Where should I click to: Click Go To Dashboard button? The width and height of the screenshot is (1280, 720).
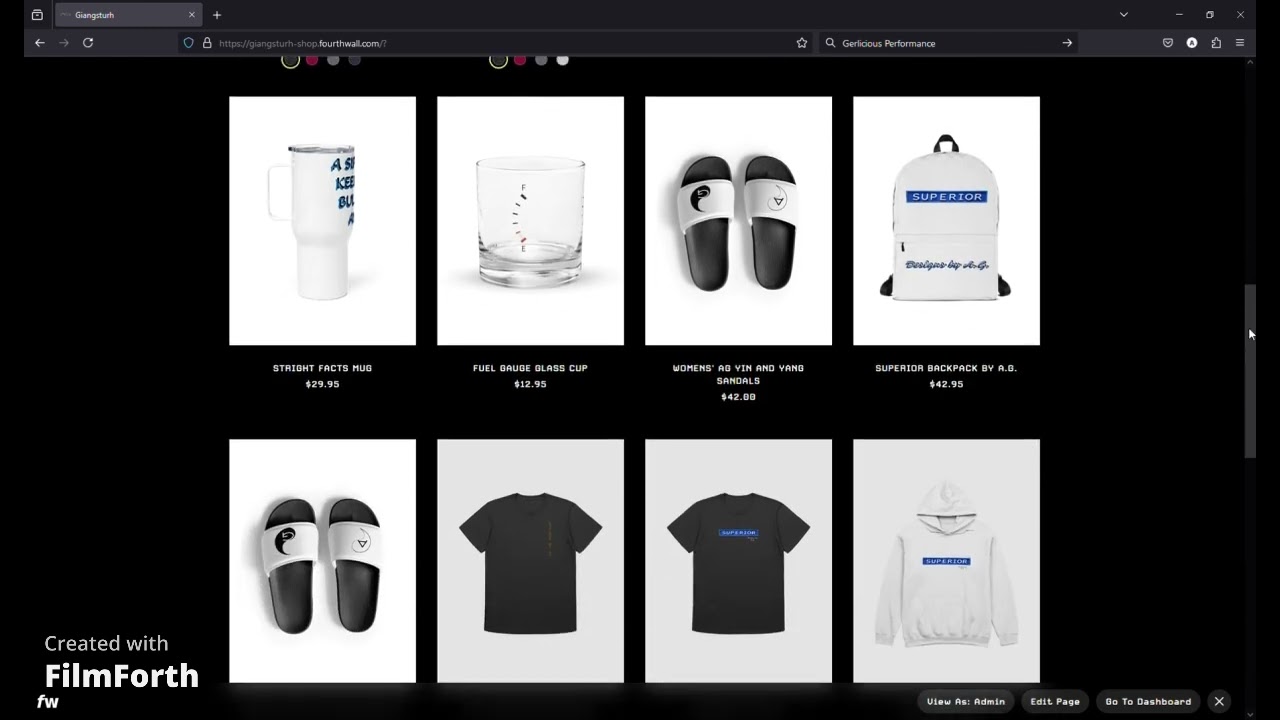pyautogui.click(x=1148, y=701)
